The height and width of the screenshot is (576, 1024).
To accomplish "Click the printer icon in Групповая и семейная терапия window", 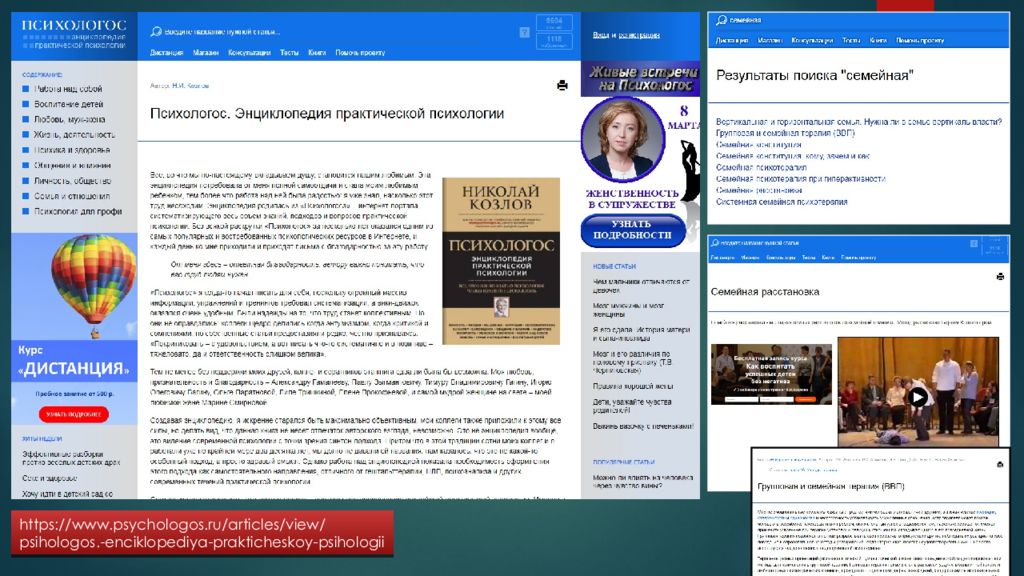I will pos(1000,464).
